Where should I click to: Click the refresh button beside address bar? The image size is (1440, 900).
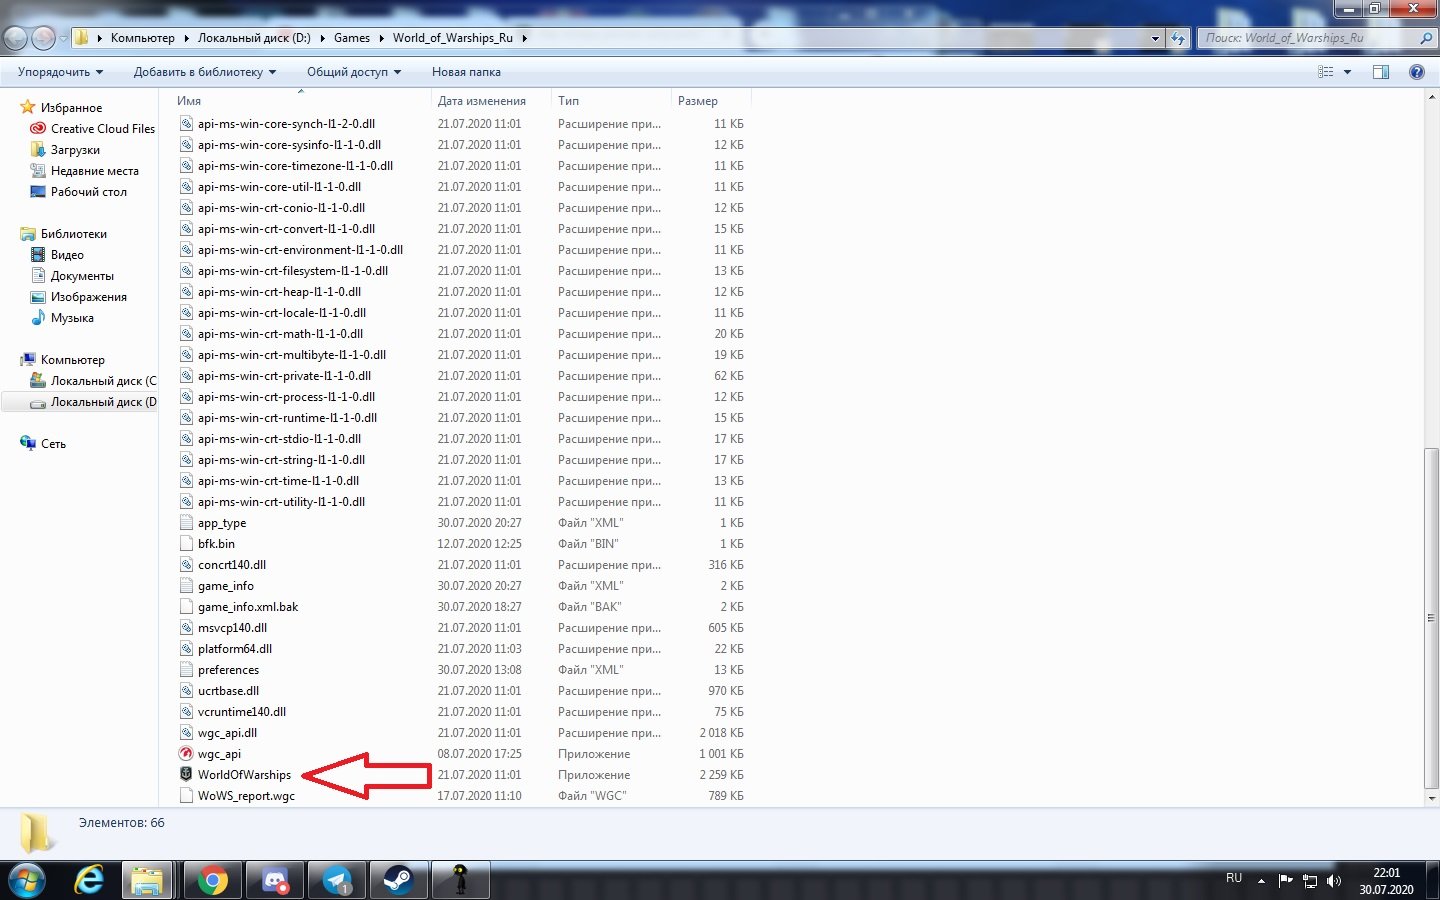(x=1178, y=38)
